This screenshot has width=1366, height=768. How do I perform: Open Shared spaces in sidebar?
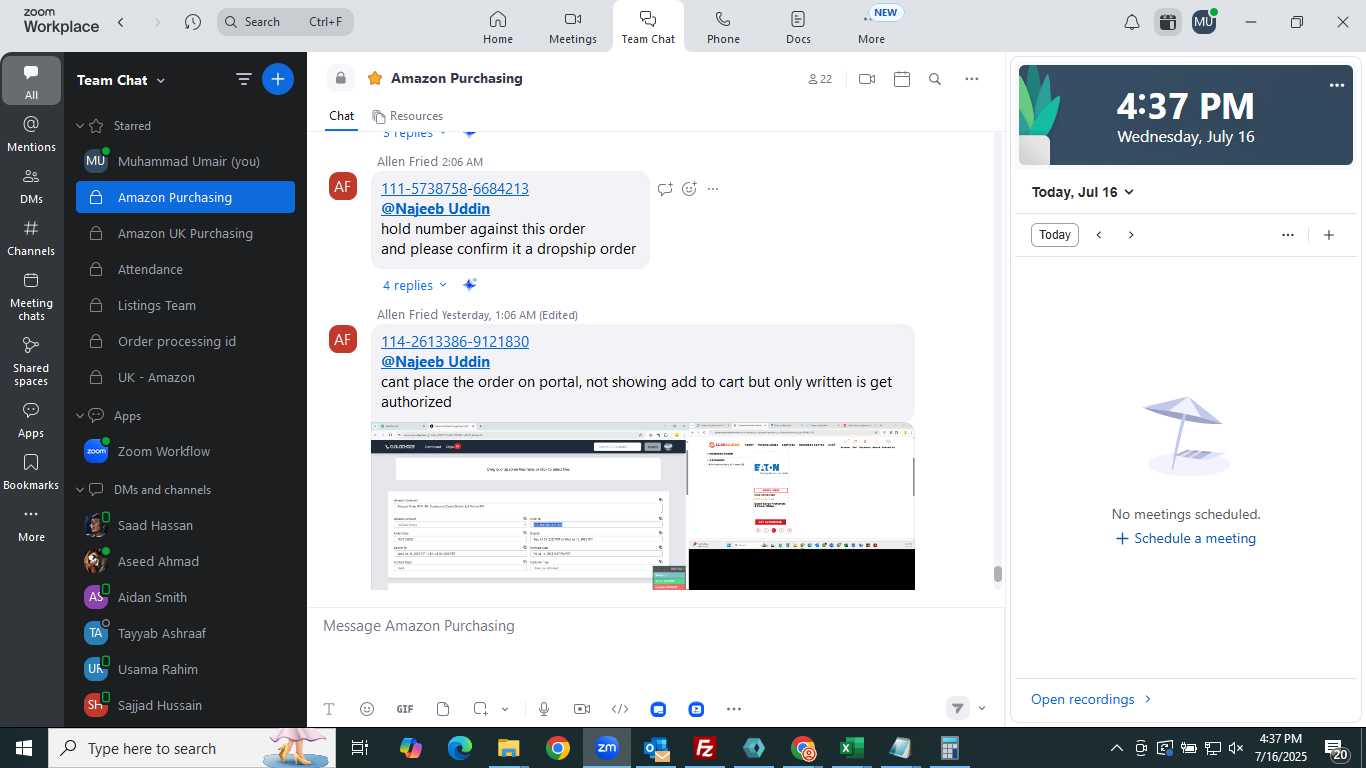point(31,361)
